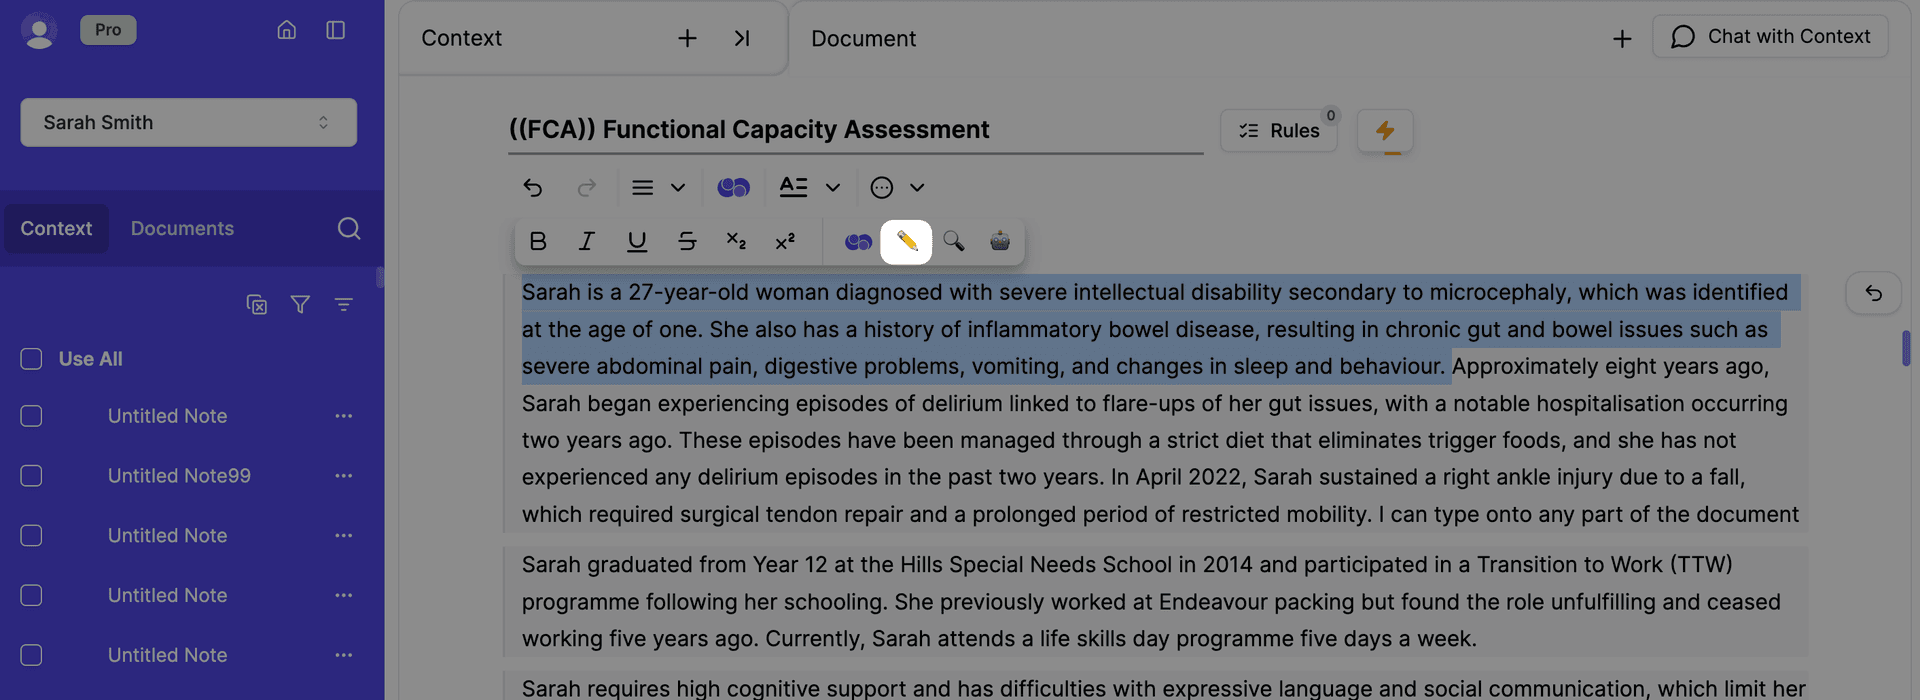Click the orange lightning bolt button
This screenshot has height=700, width=1920.
[1385, 131]
